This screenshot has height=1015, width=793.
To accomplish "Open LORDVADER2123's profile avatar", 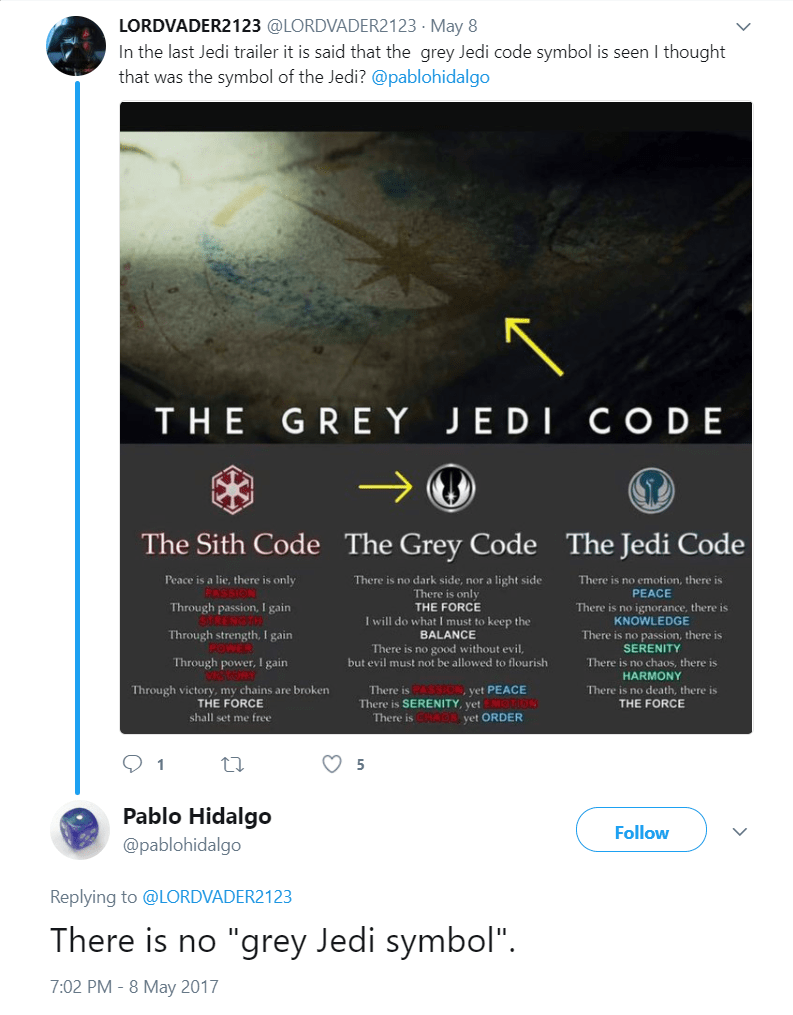I will click(x=76, y=44).
